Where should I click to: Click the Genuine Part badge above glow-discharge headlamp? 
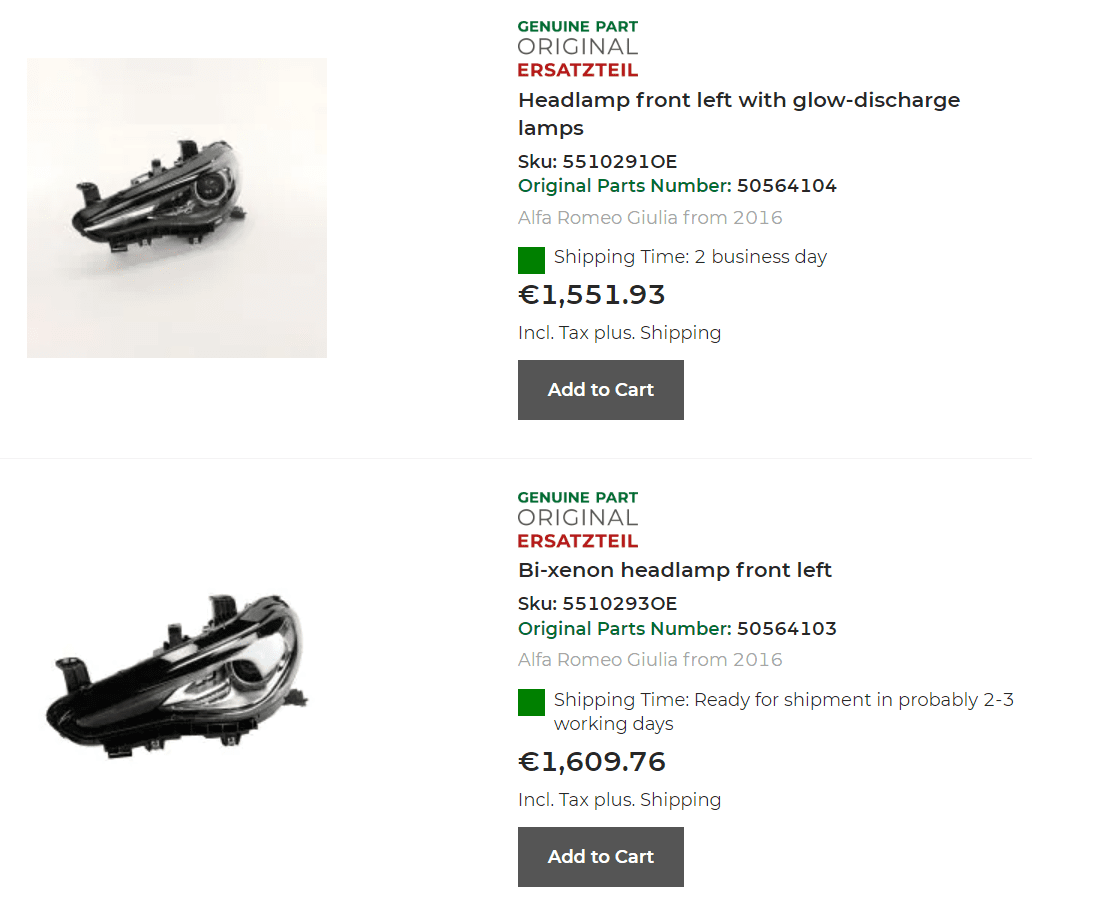pyautogui.click(x=577, y=48)
